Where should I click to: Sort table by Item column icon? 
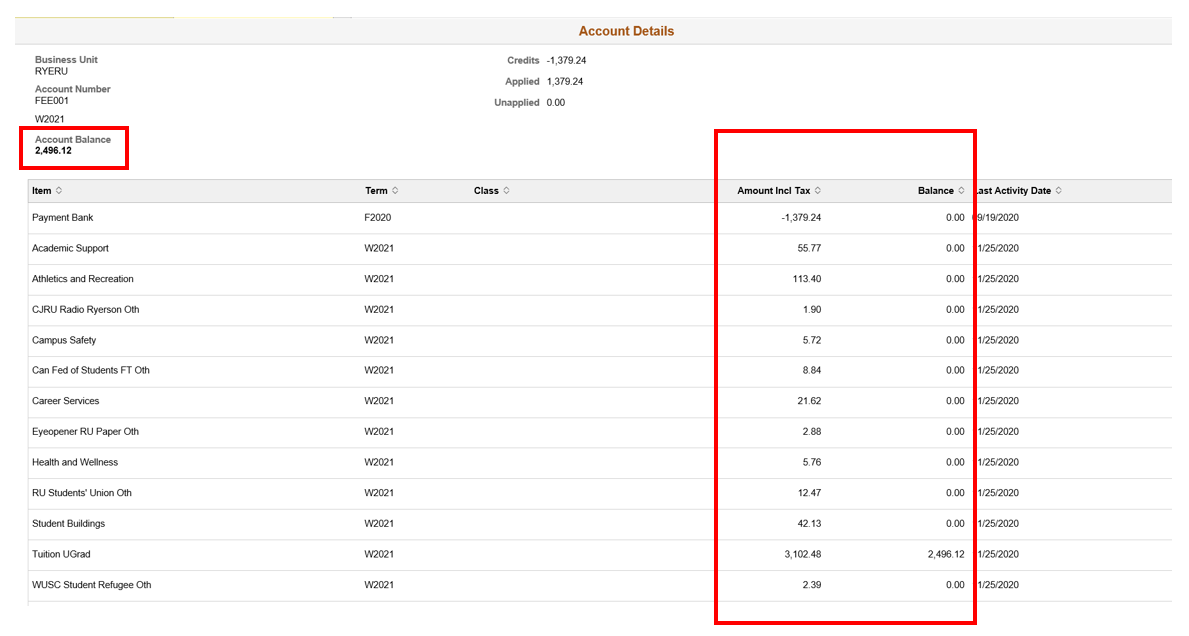59,190
